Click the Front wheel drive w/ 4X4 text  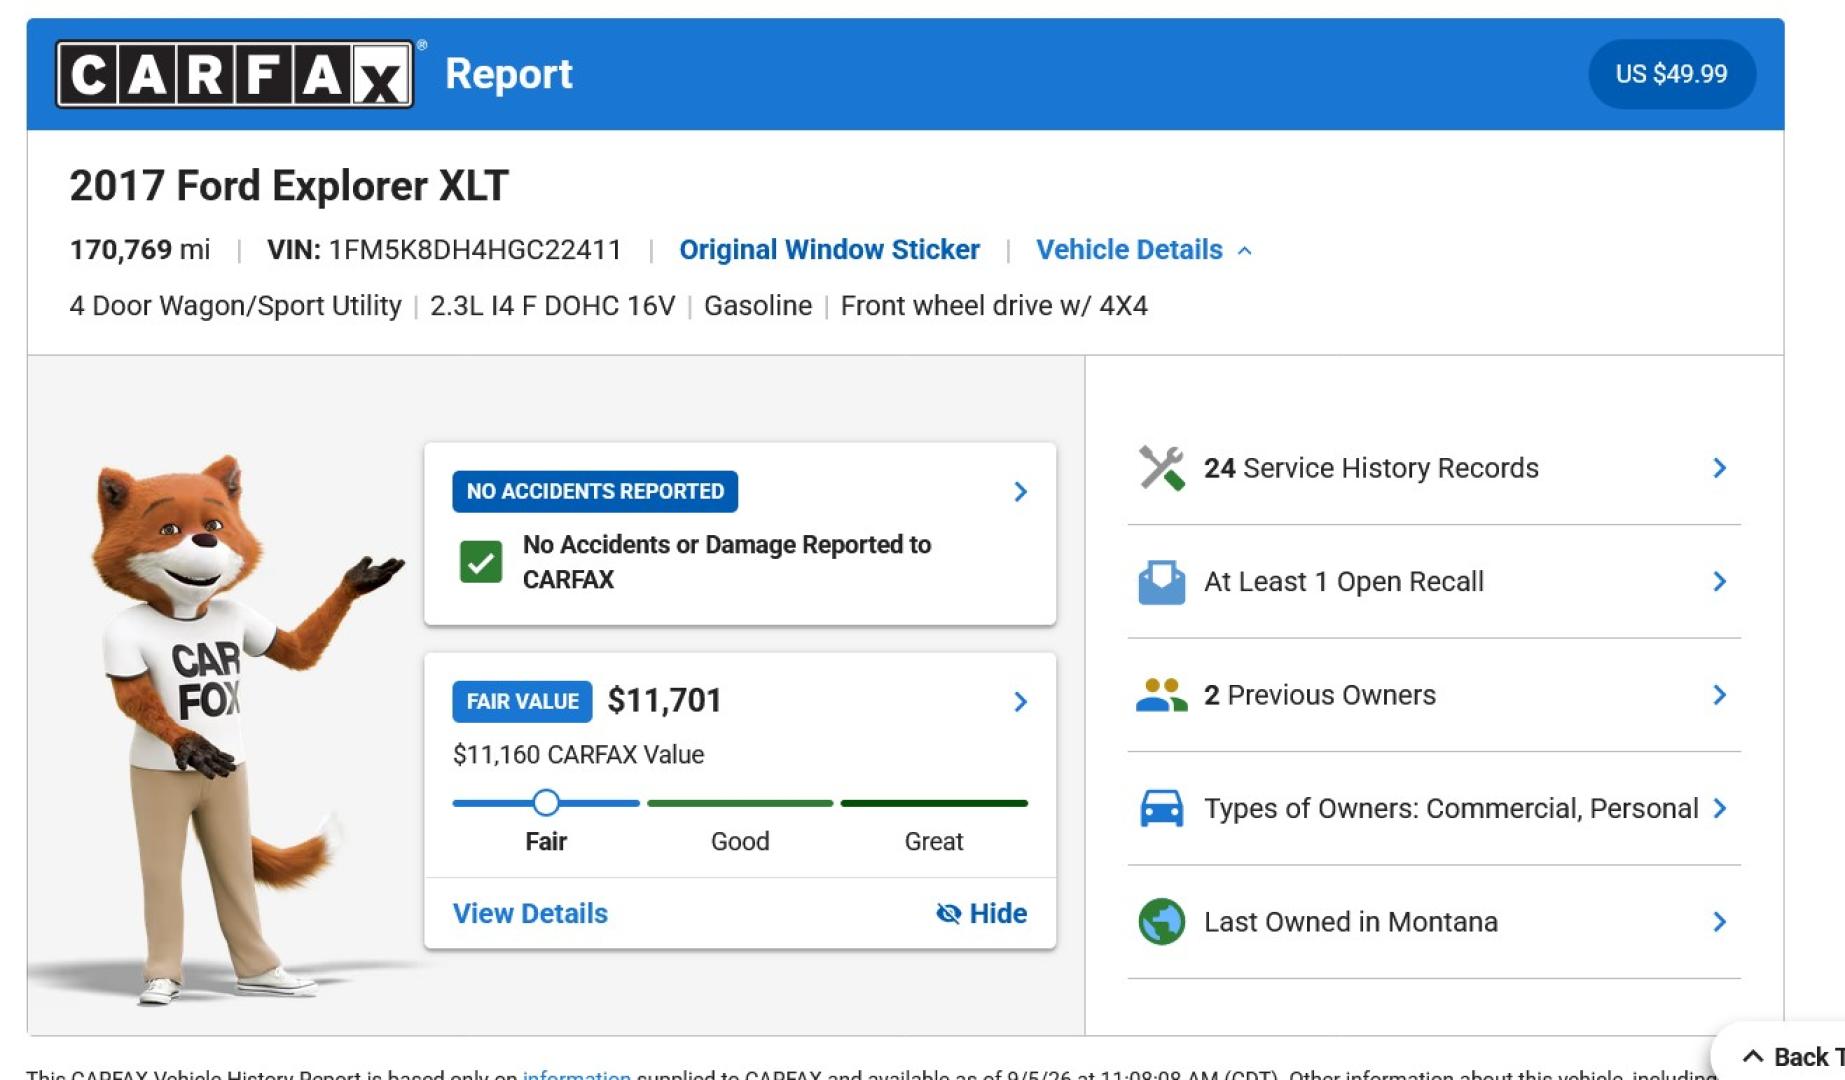click(x=994, y=306)
